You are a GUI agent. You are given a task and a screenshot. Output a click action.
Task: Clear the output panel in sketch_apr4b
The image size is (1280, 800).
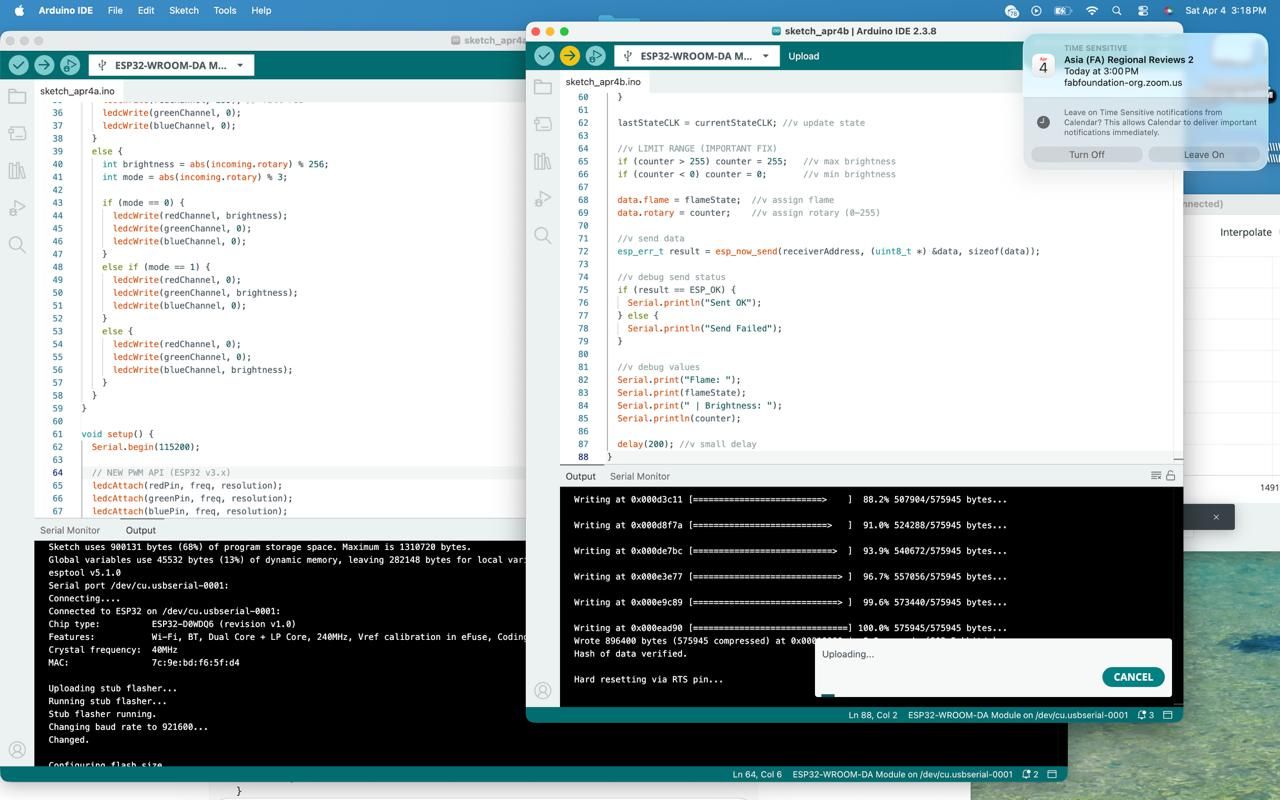[1155, 476]
